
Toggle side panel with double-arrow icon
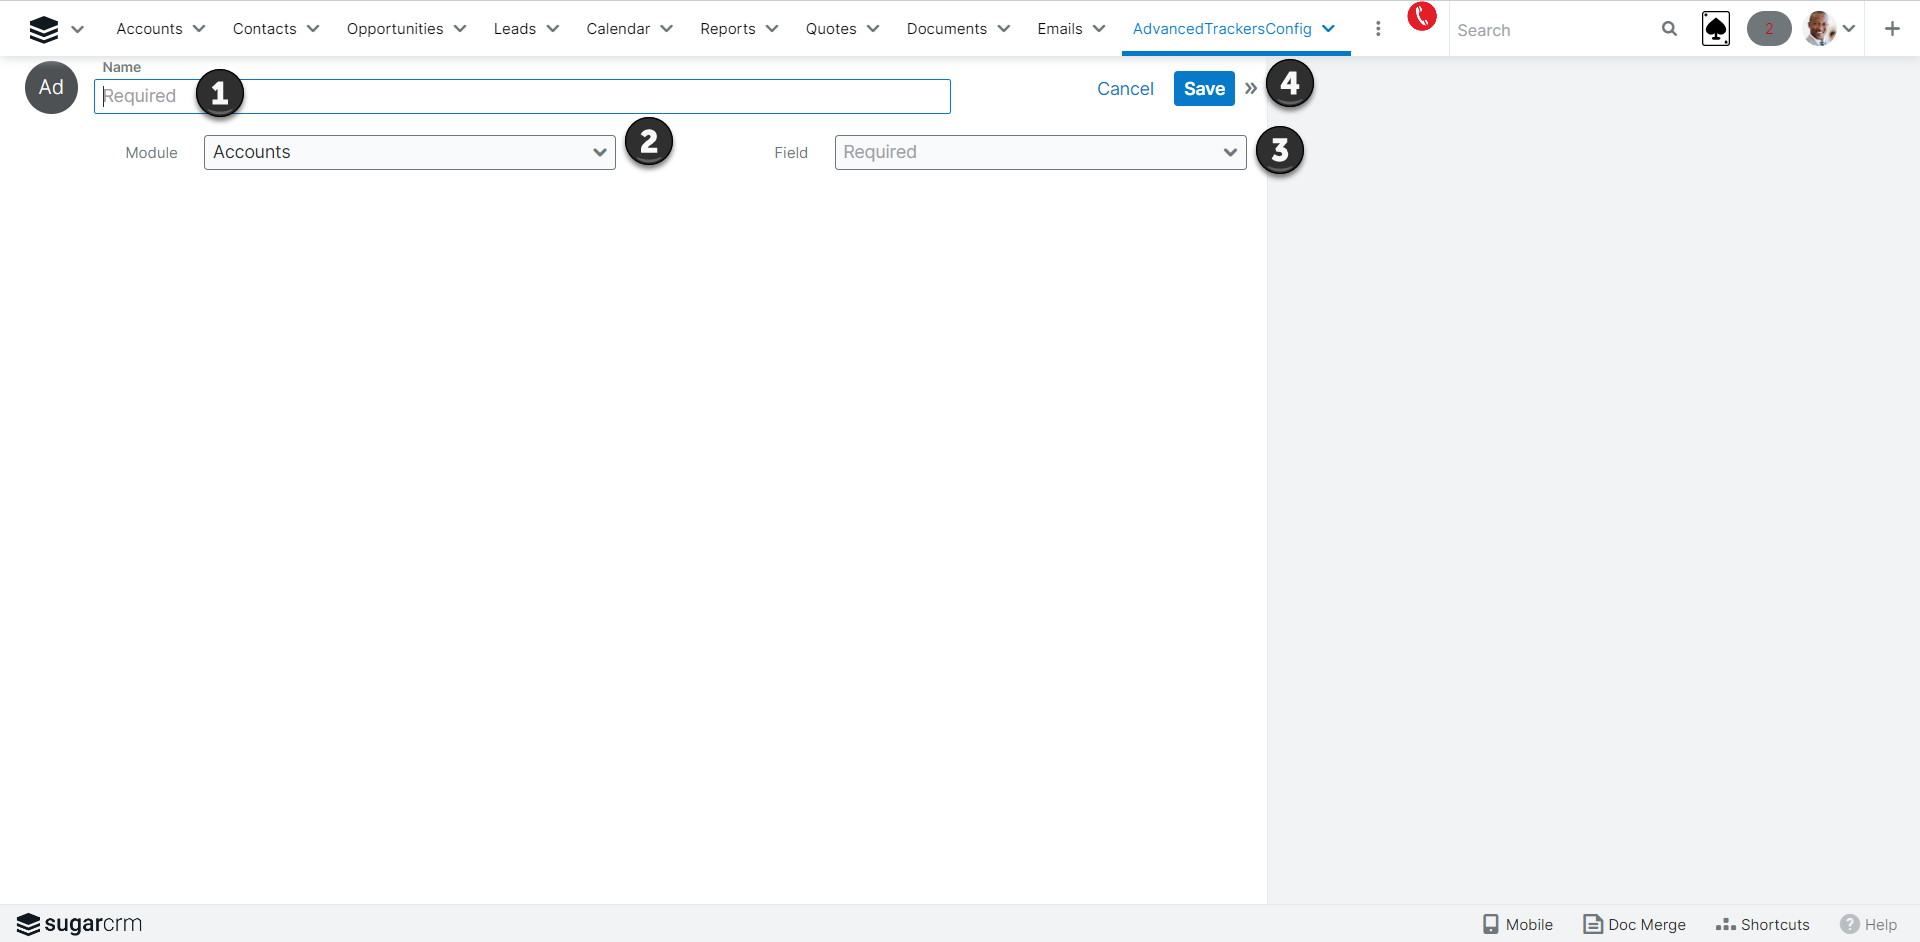pyautogui.click(x=1251, y=88)
